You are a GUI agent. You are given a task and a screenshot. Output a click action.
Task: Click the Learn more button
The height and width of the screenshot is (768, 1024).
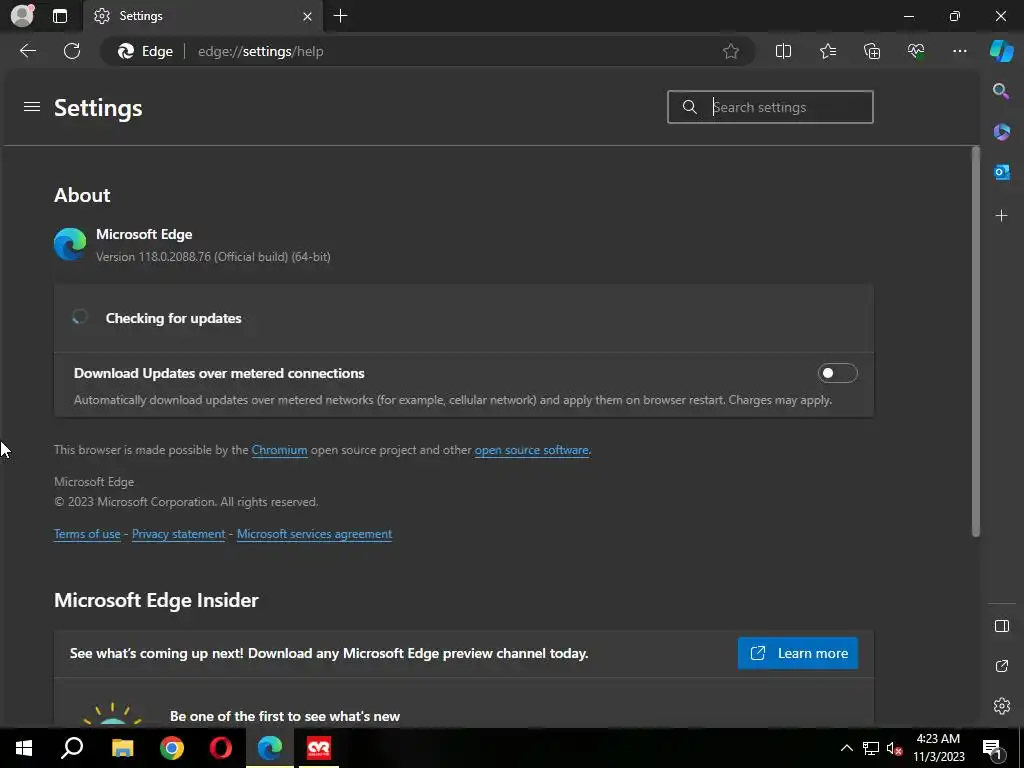[797, 653]
